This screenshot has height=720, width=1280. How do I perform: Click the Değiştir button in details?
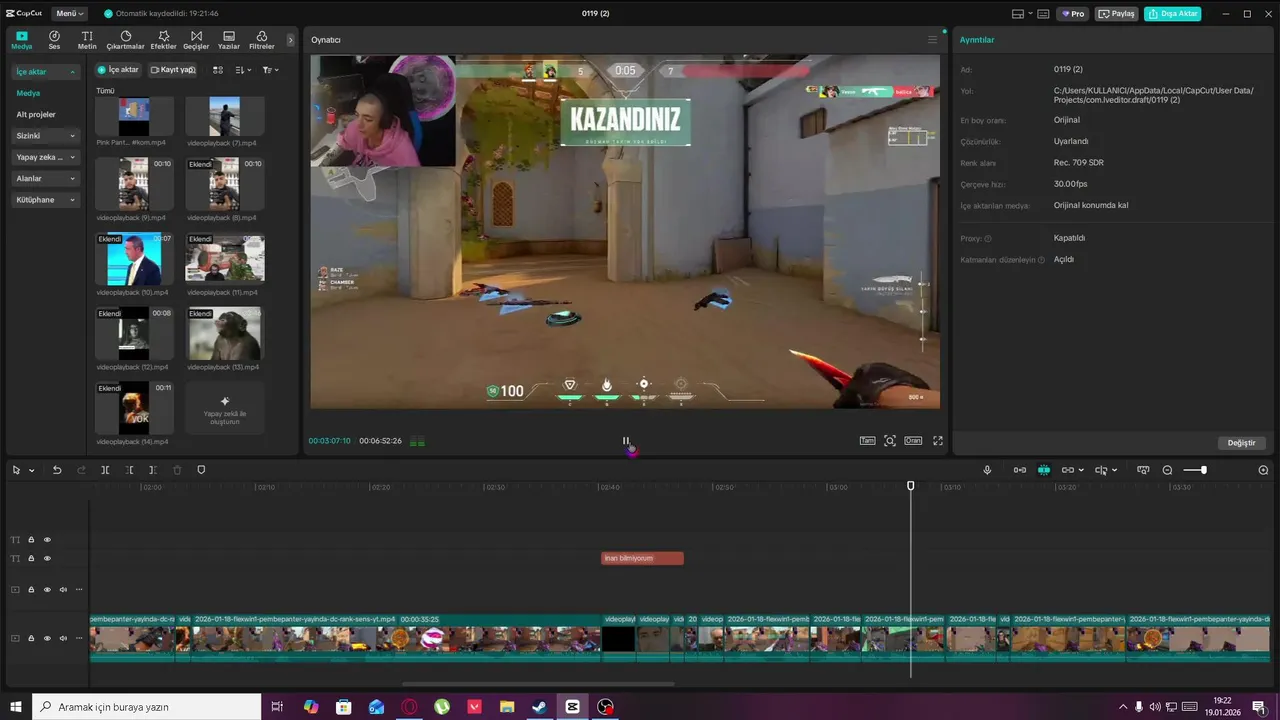point(1241,443)
